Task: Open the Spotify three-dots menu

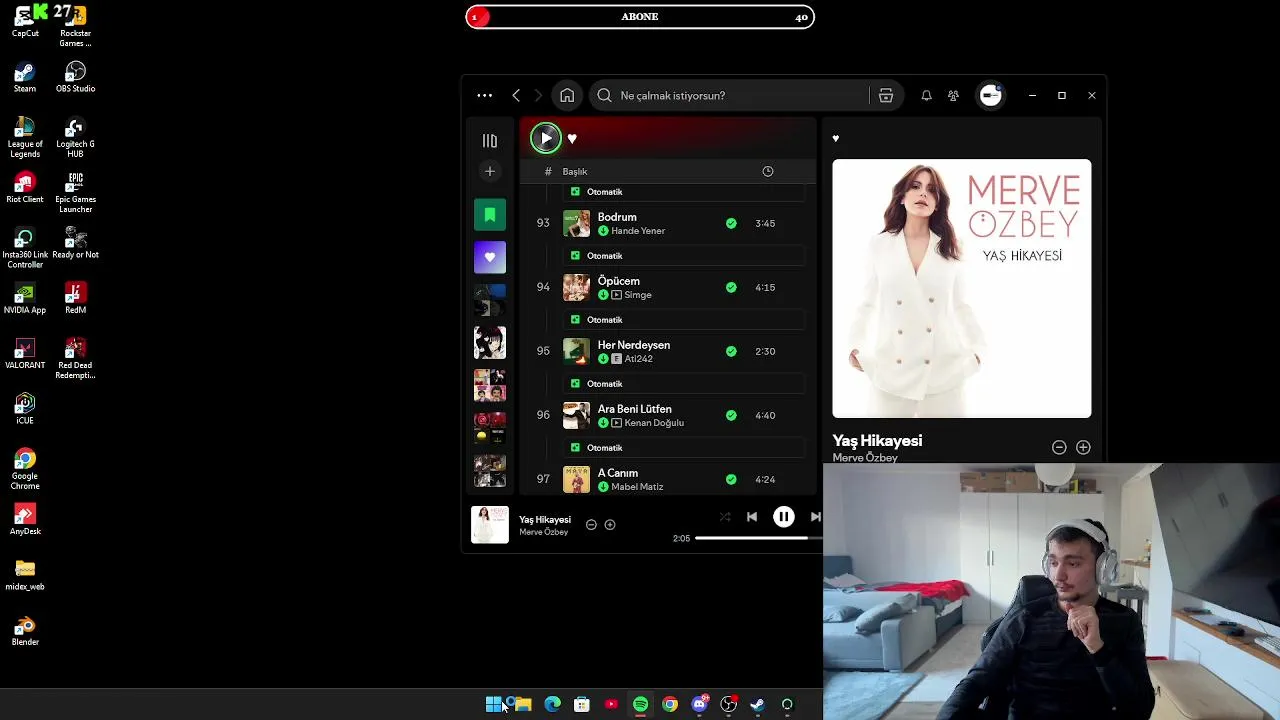Action: (485, 96)
